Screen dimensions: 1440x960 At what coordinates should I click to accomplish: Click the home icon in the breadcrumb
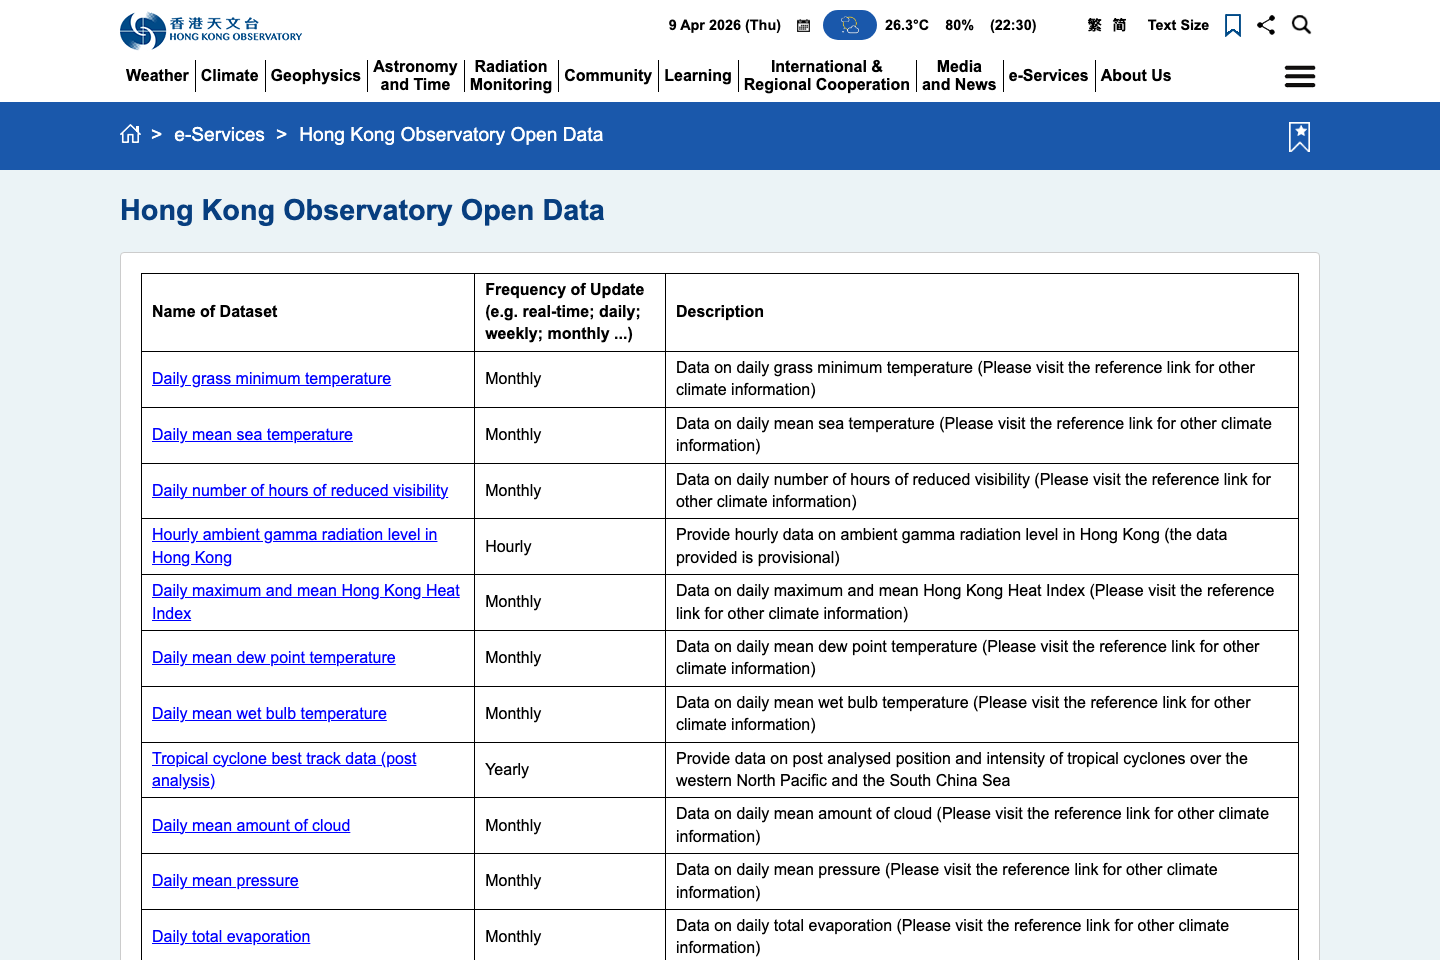point(130,133)
